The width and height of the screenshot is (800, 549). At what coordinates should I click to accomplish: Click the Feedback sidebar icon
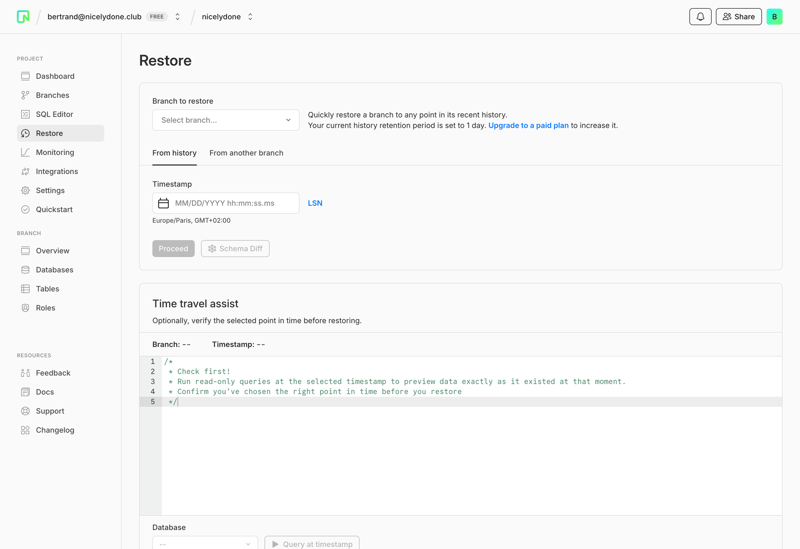[x=25, y=373]
